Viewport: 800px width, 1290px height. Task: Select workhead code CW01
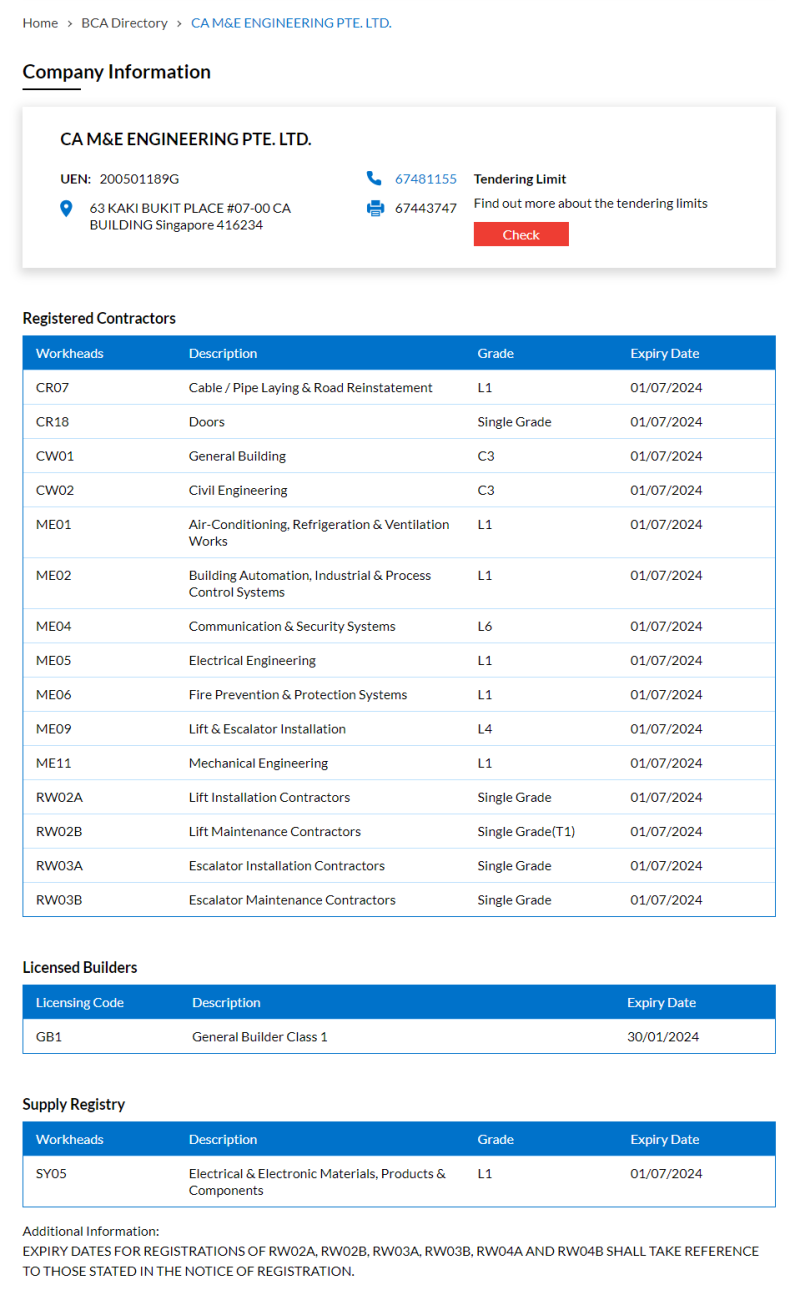(x=55, y=456)
